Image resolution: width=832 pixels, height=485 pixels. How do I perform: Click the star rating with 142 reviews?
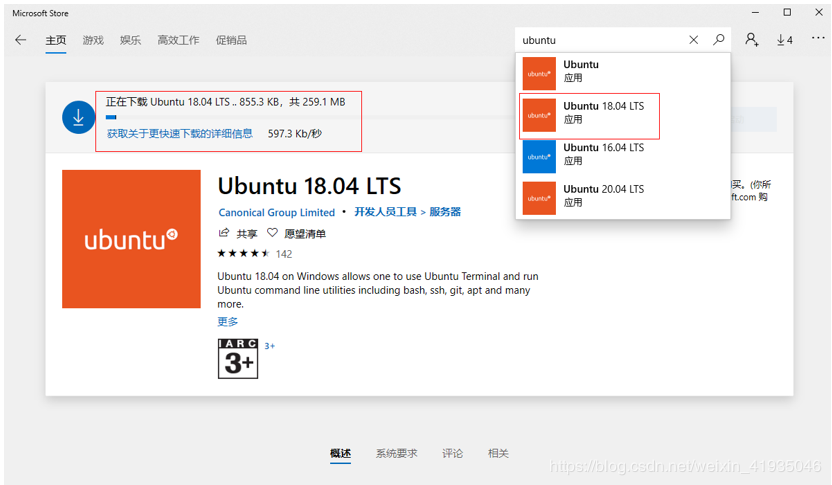255,254
